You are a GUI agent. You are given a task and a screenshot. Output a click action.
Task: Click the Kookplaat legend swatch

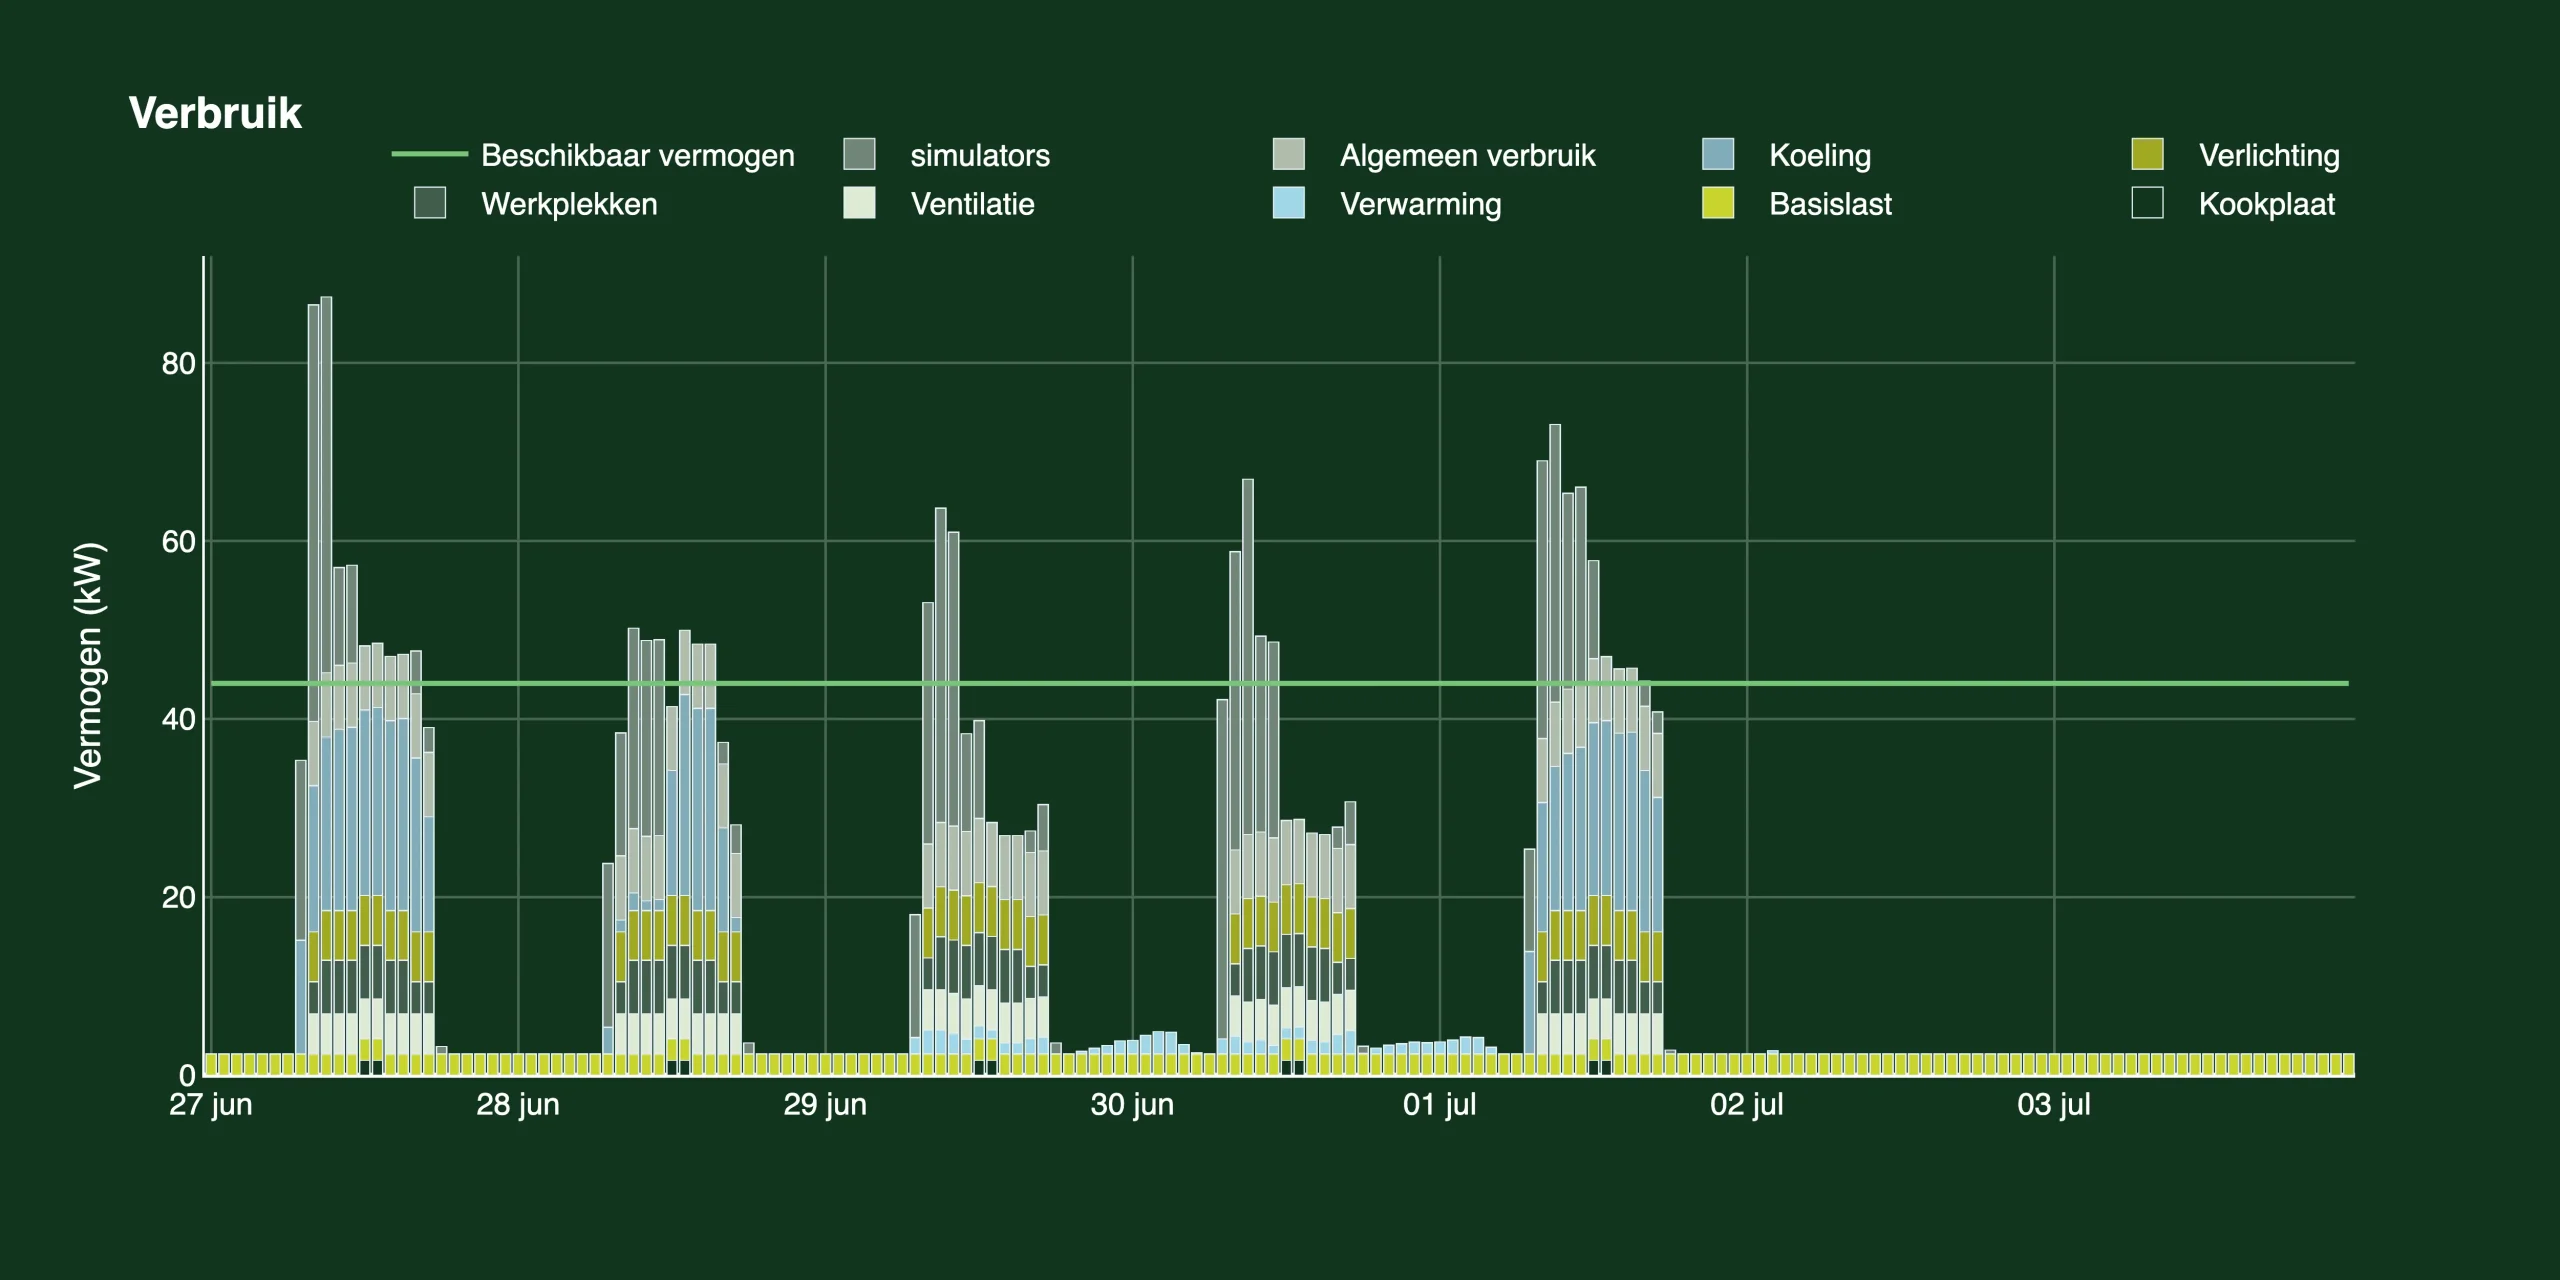2147,203
